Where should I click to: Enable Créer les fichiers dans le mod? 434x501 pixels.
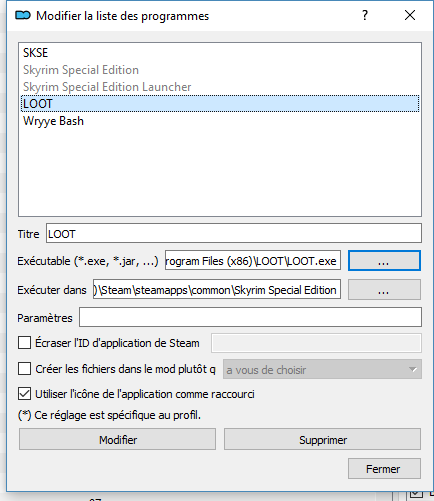click(24, 369)
